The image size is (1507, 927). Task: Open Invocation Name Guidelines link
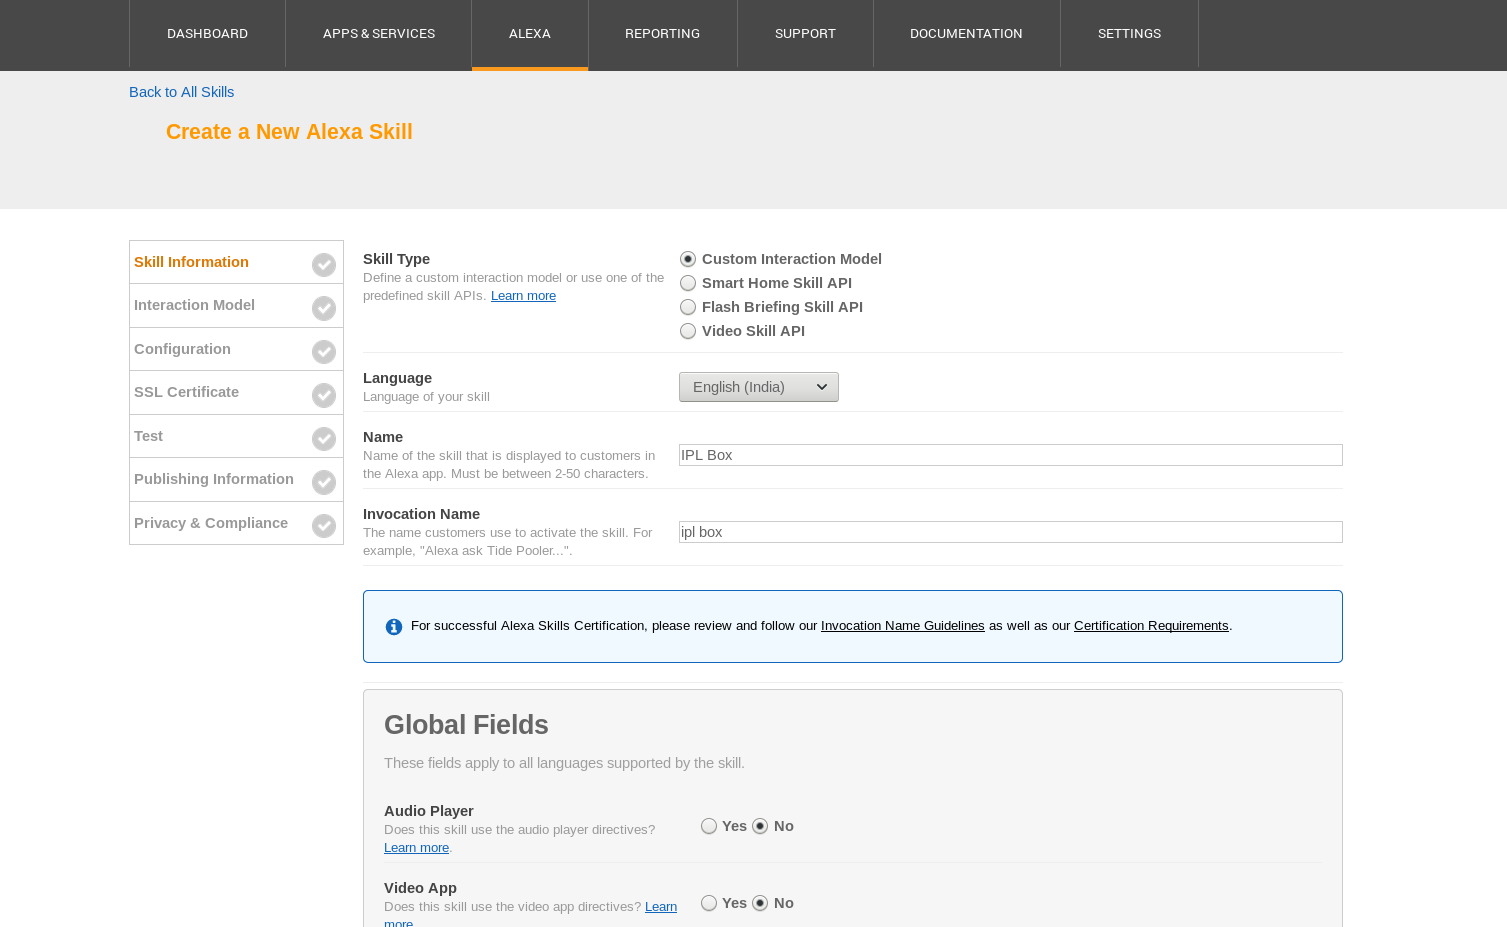point(902,626)
